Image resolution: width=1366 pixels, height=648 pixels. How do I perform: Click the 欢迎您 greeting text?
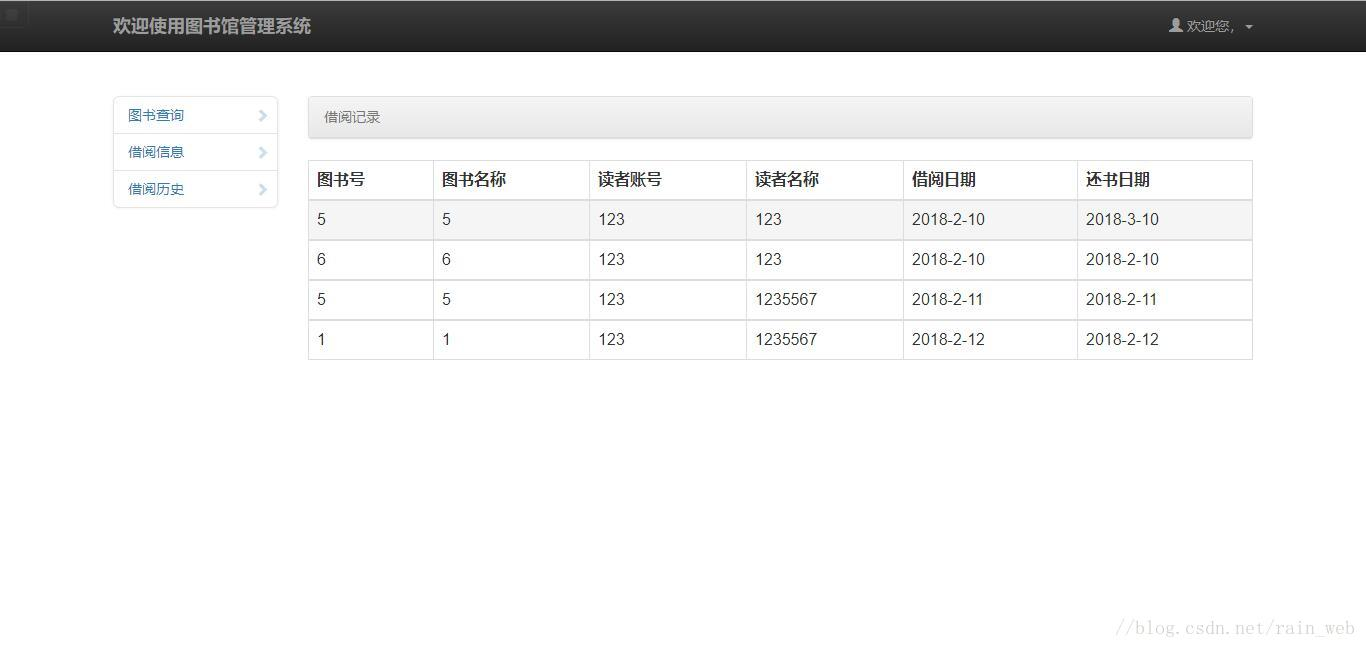[1210, 26]
